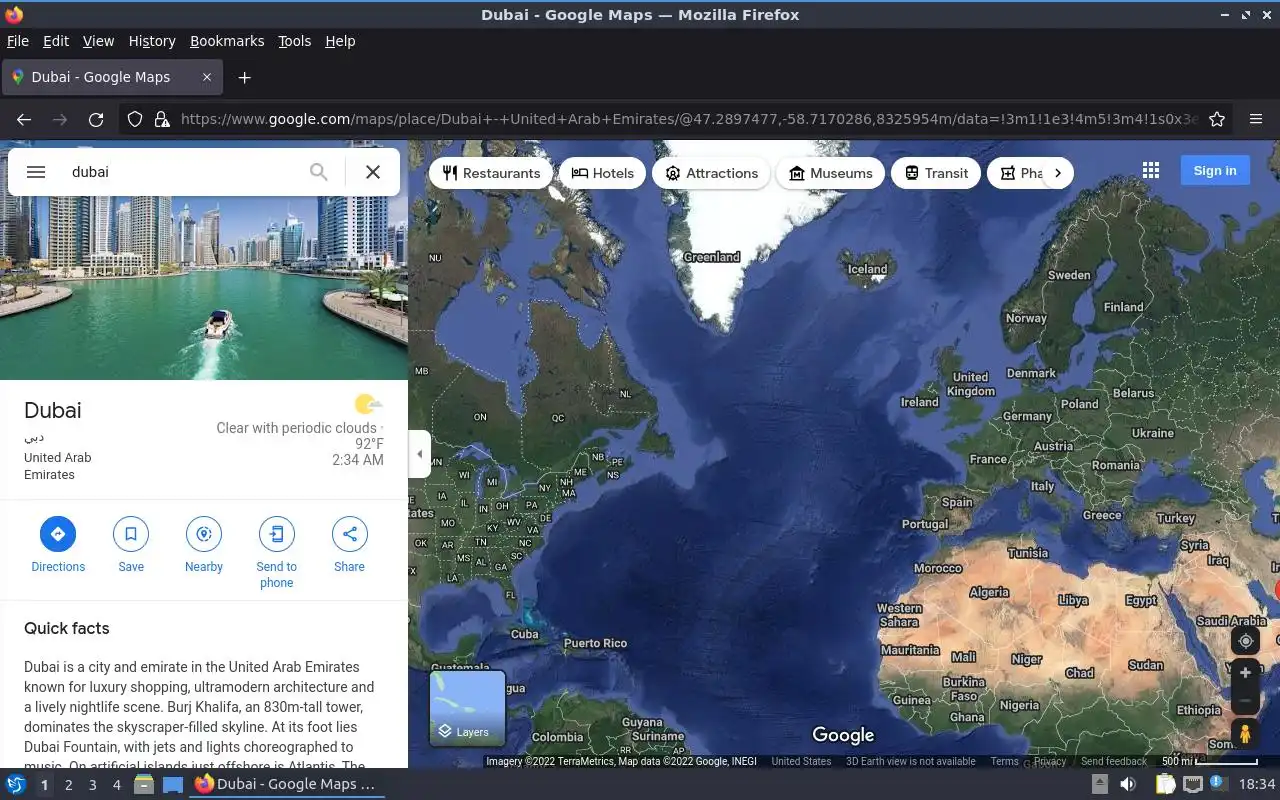Click the URL address bar
Screen dimensions: 1280x800
[x=688, y=119]
